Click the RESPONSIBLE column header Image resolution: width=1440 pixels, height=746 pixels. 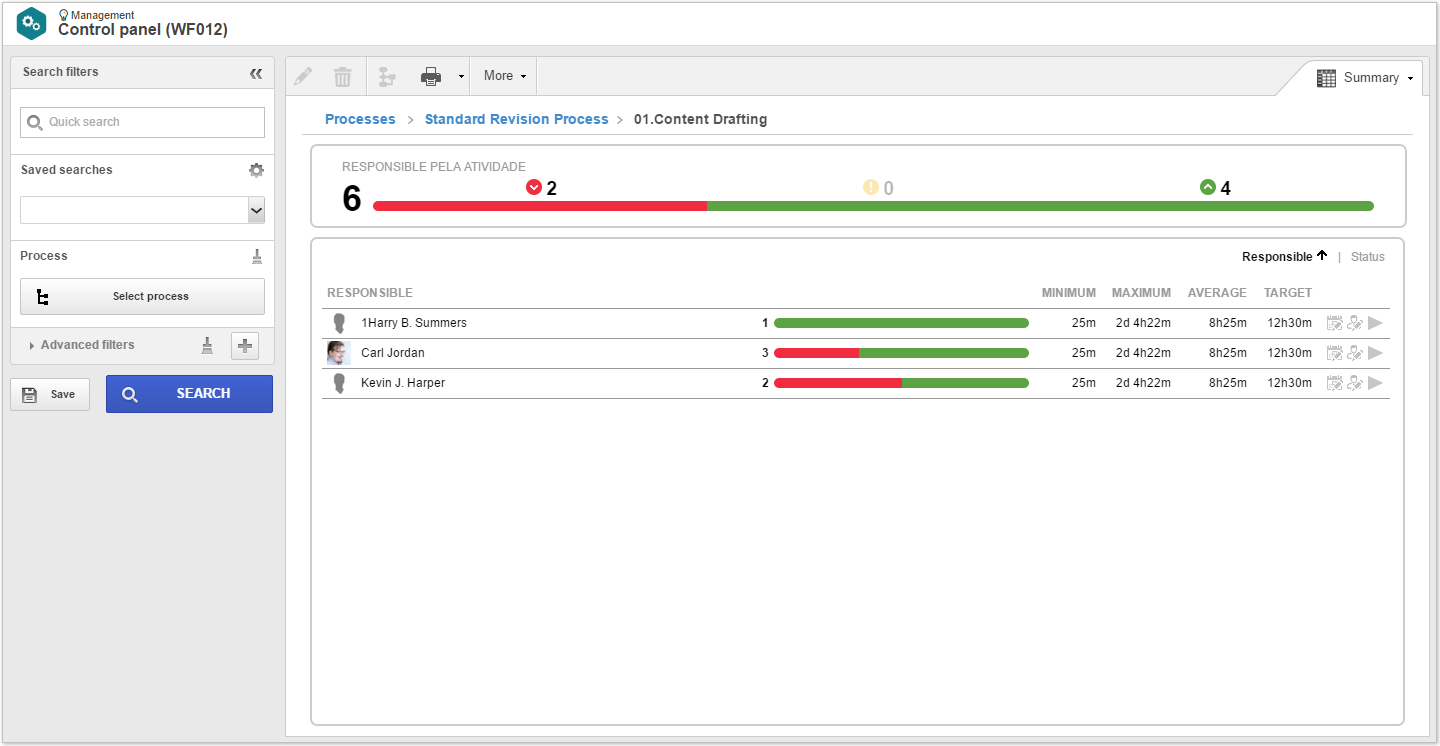pos(370,293)
